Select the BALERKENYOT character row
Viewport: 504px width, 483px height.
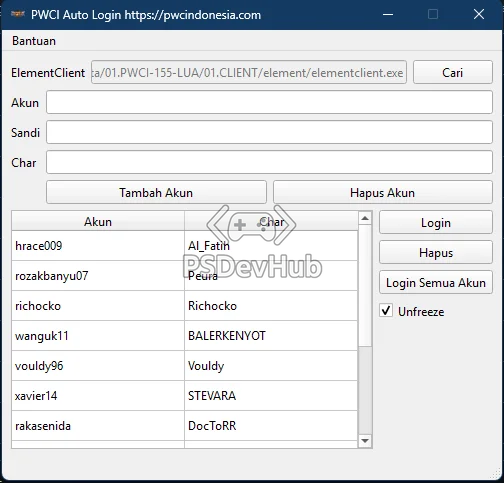tap(184, 336)
